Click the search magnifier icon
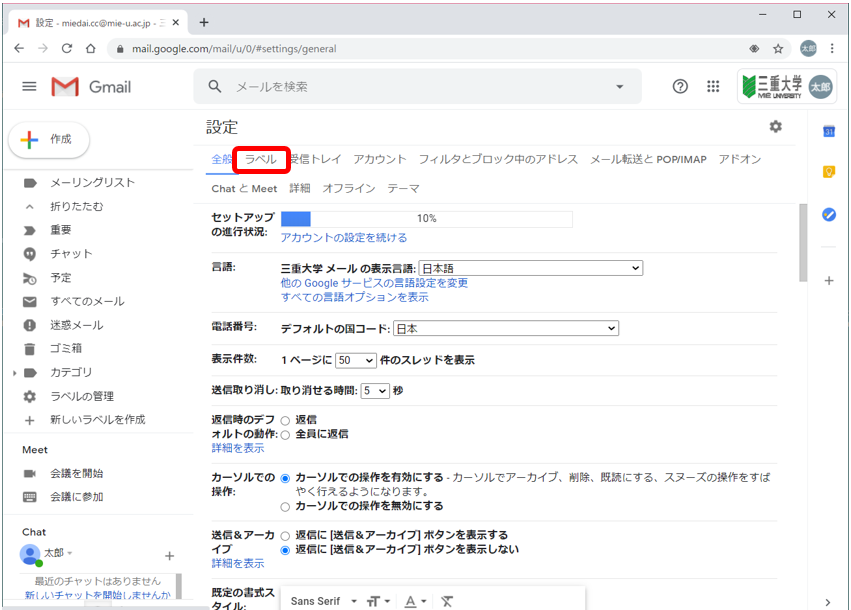Screen dimensions: 851x610 (x=215, y=86)
